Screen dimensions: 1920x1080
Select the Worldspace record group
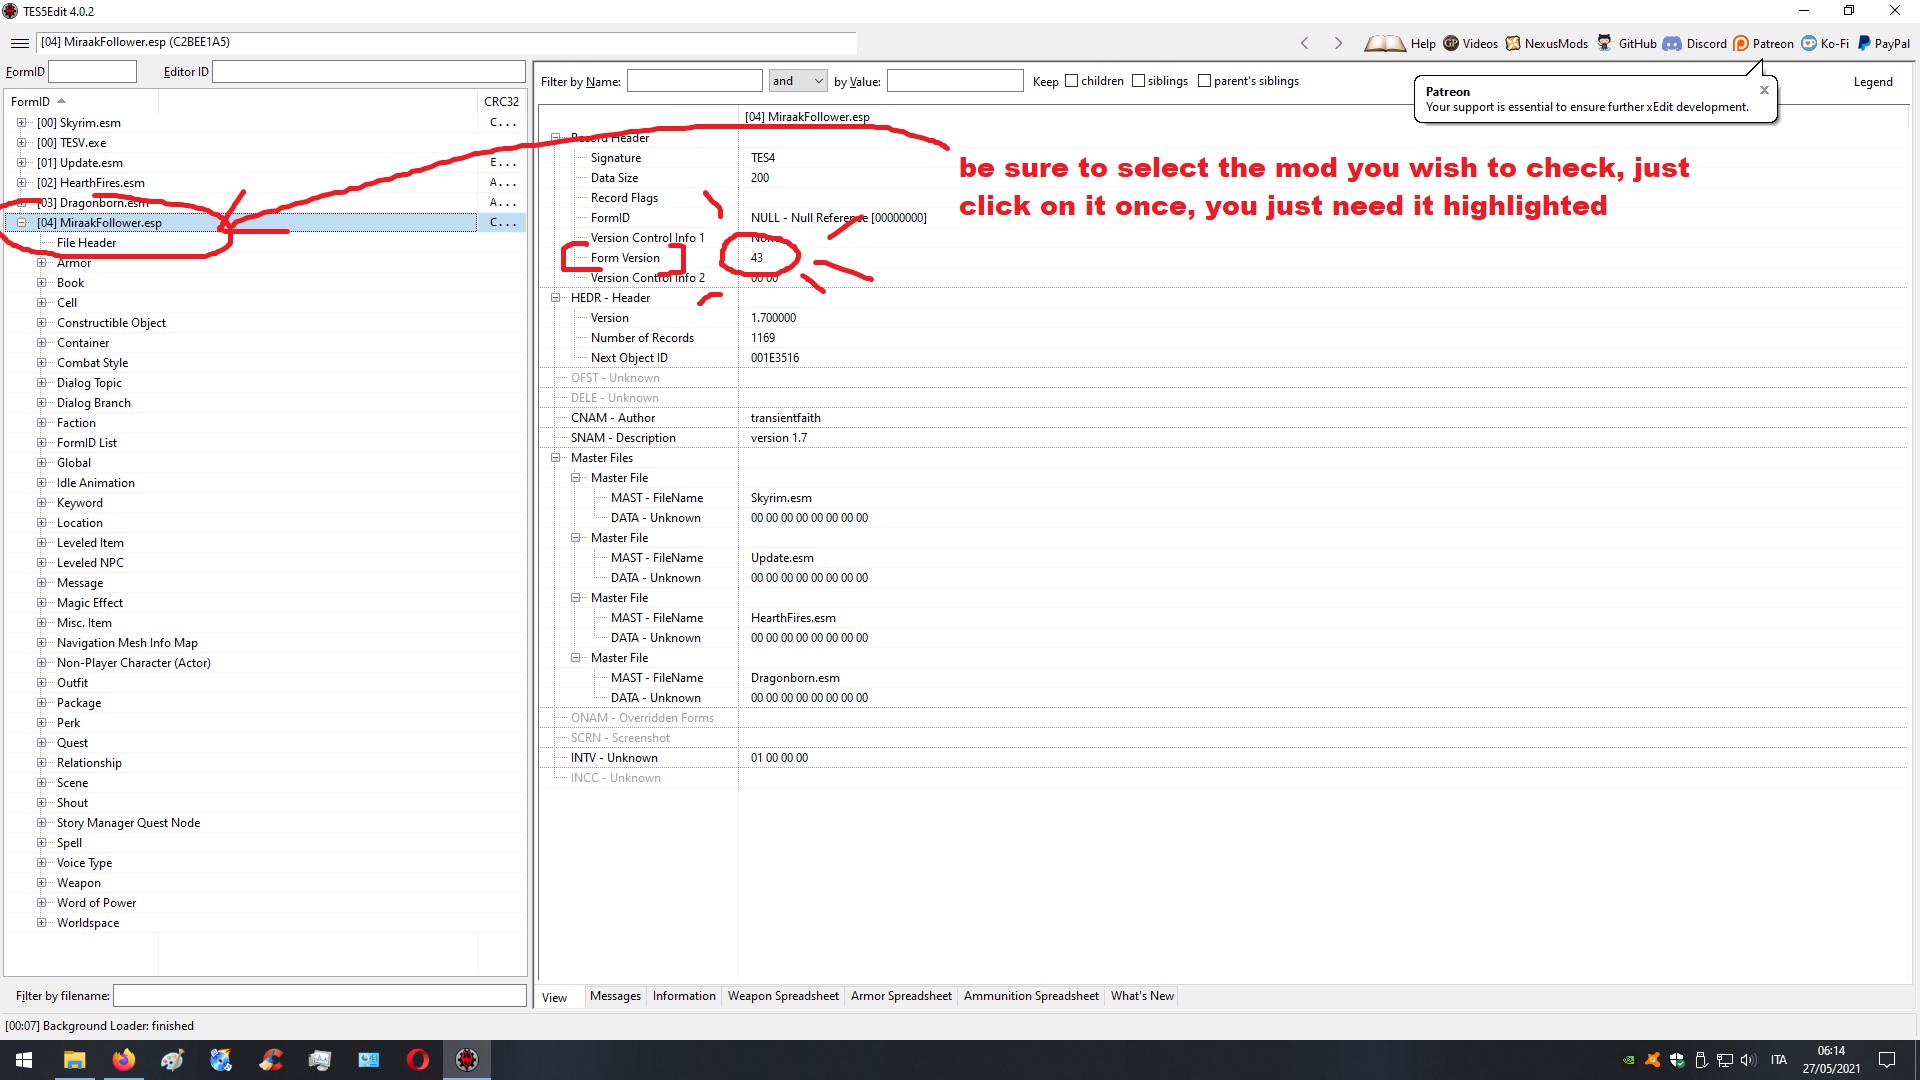(88, 923)
